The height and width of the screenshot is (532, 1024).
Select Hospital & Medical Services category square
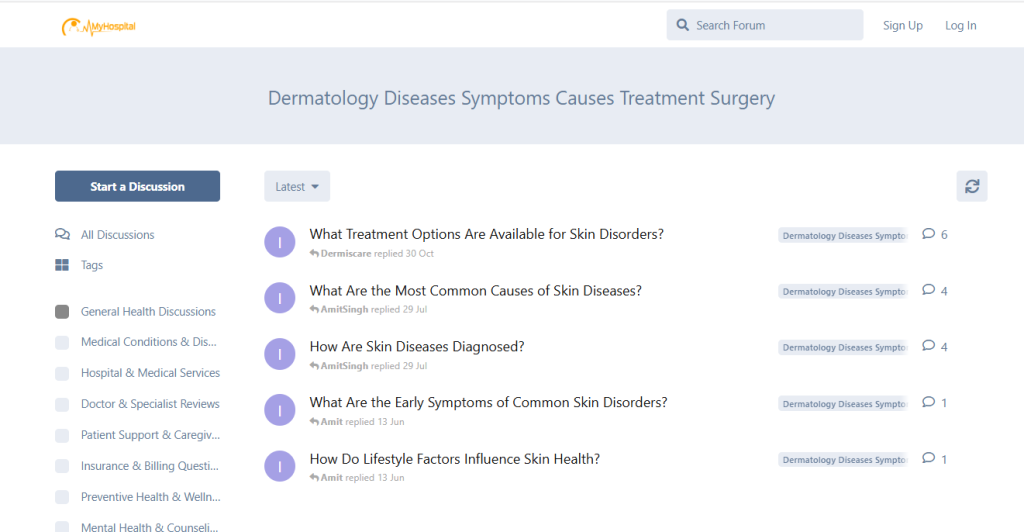[x=62, y=373]
